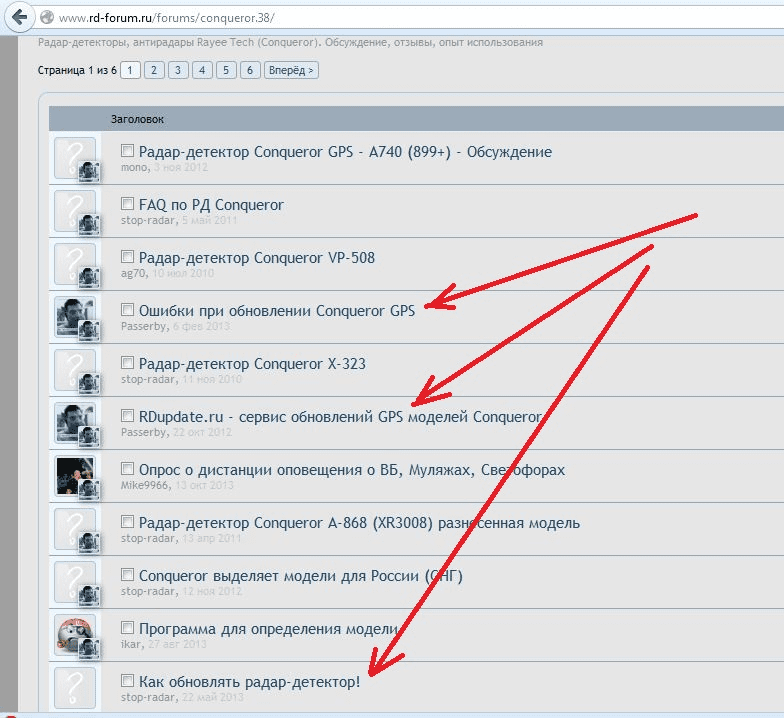Click avatar beside Как обновлять радар-детектор
Viewport: 784px width, 718px height.
pyautogui.click(x=75, y=688)
